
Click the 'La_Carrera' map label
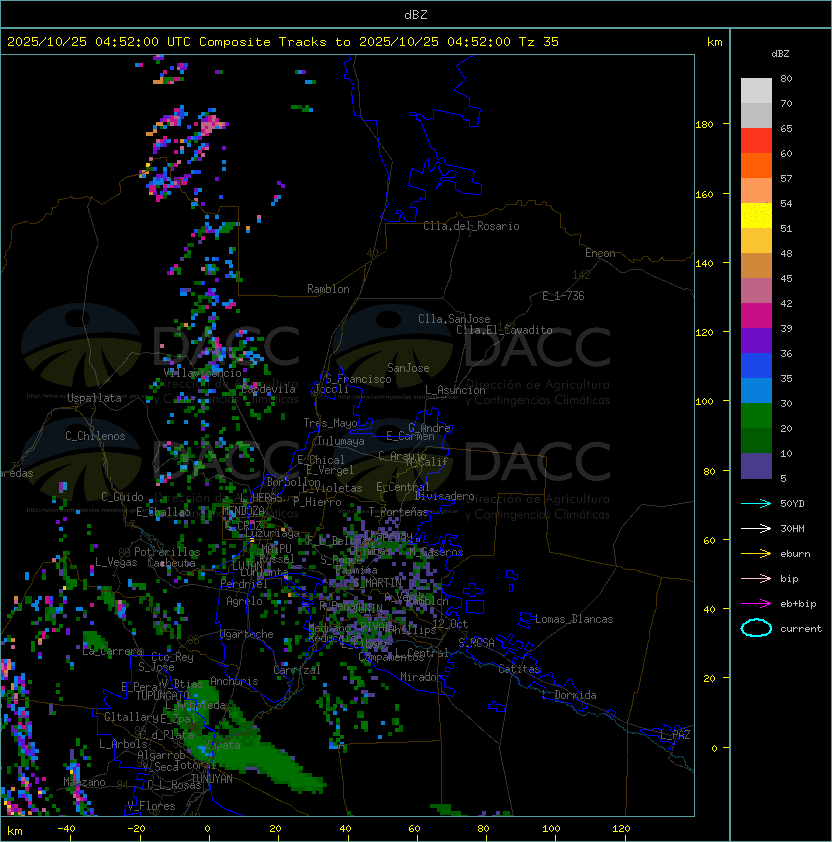pos(113,651)
